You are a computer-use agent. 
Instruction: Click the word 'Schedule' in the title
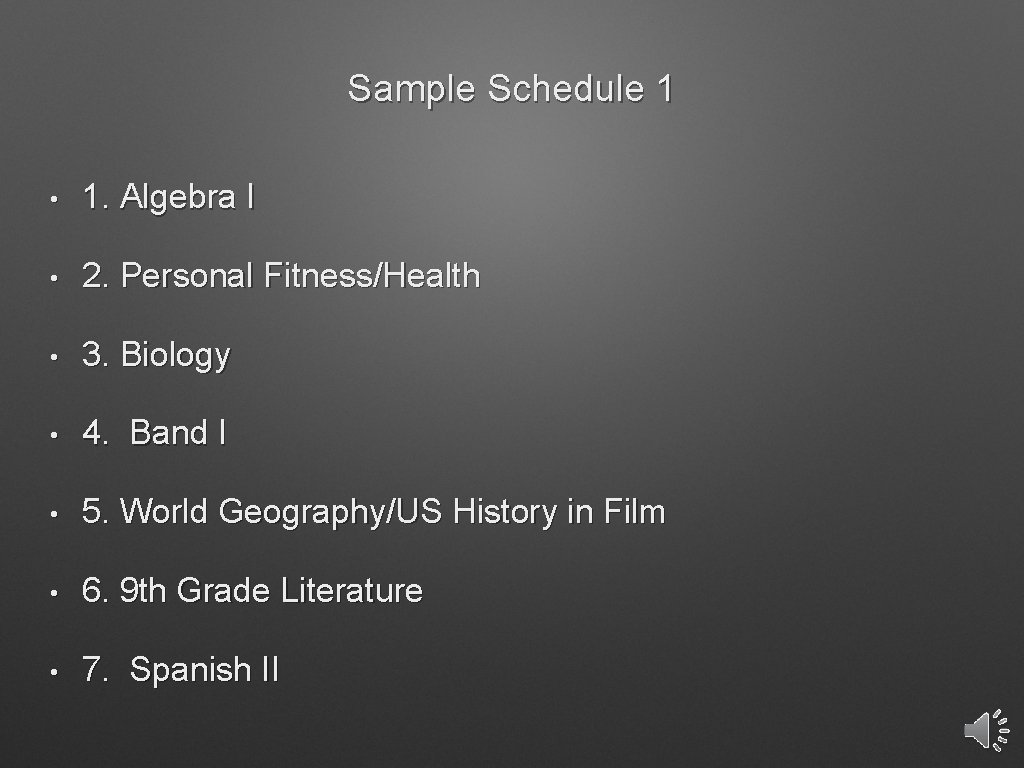[566, 89]
